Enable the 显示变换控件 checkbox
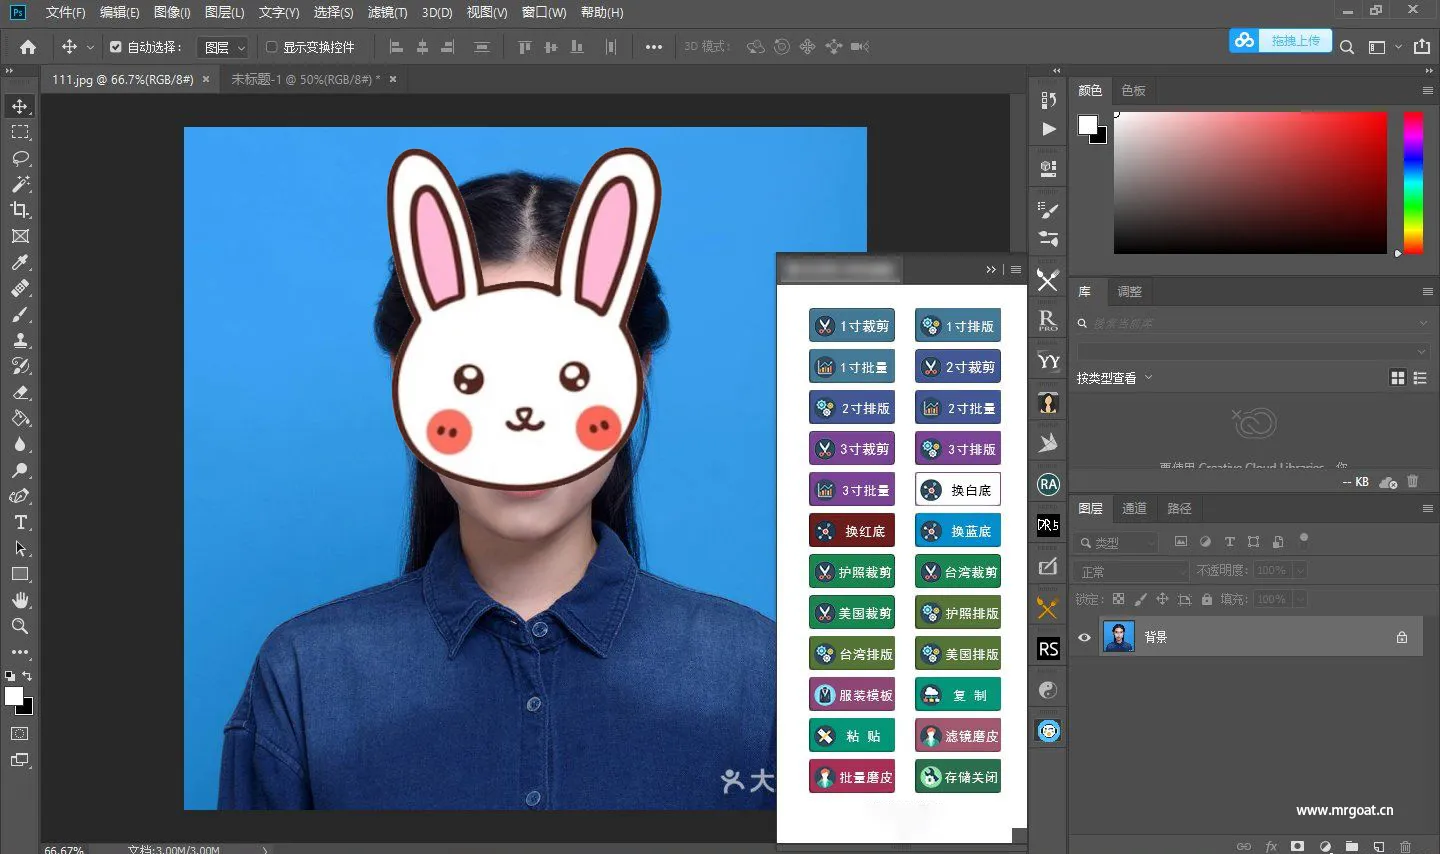1440x854 pixels. pos(271,47)
